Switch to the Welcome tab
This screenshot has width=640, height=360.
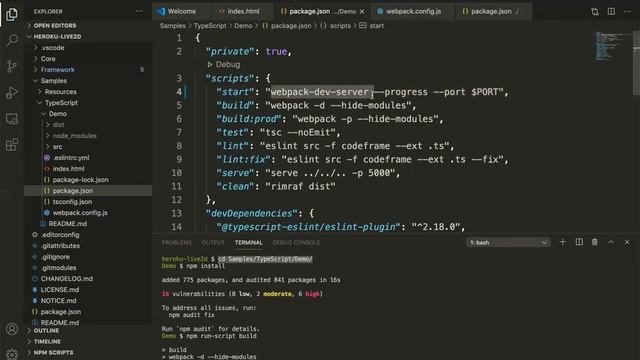(182, 11)
